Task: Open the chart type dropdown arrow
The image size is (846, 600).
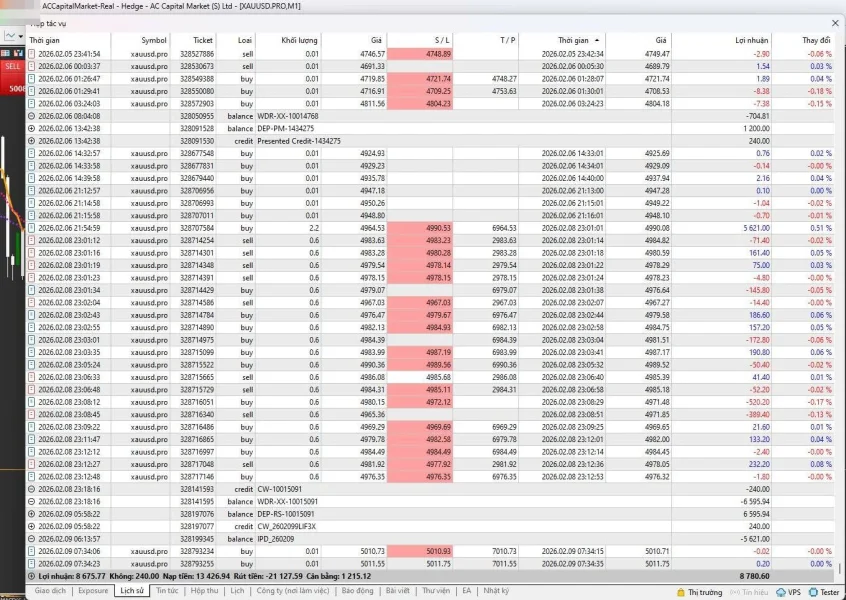Action: (21, 36)
